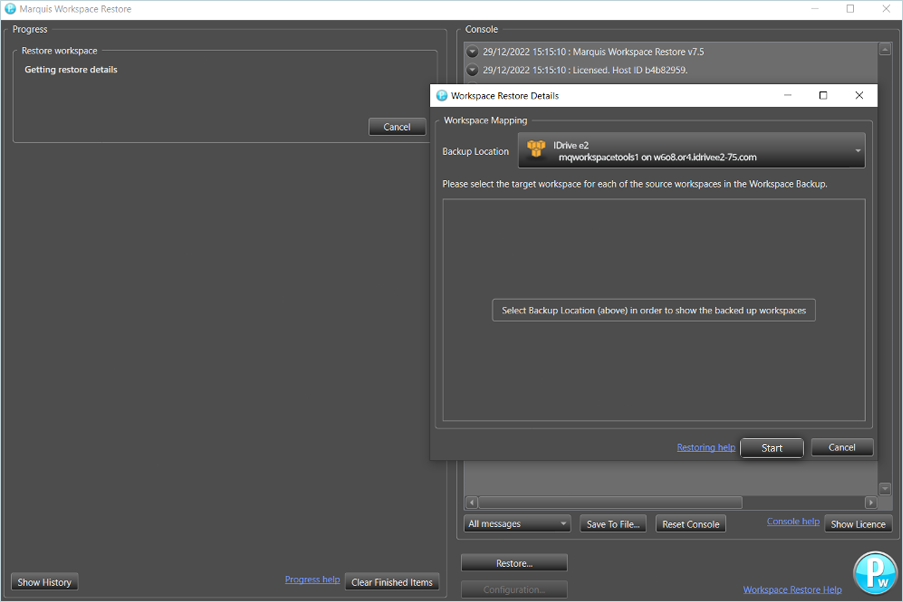
Task: Click the disabled Configuration... button
Action: click(x=514, y=589)
